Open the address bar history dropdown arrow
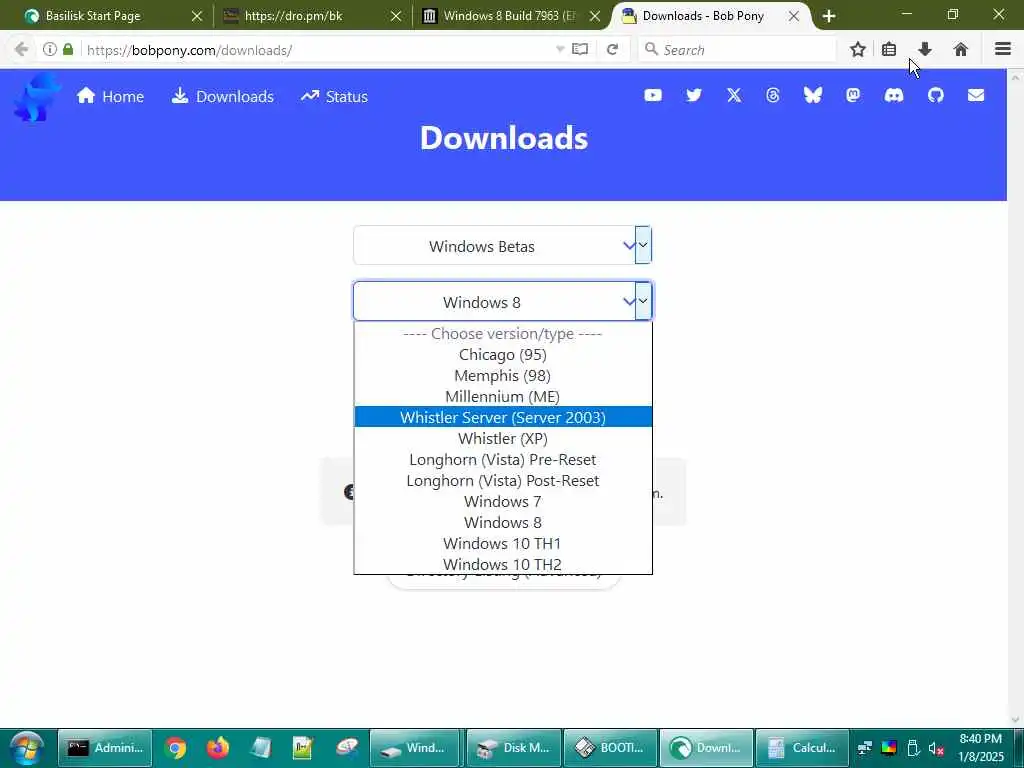Viewport: 1024px width, 768px height. [x=560, y=50]
